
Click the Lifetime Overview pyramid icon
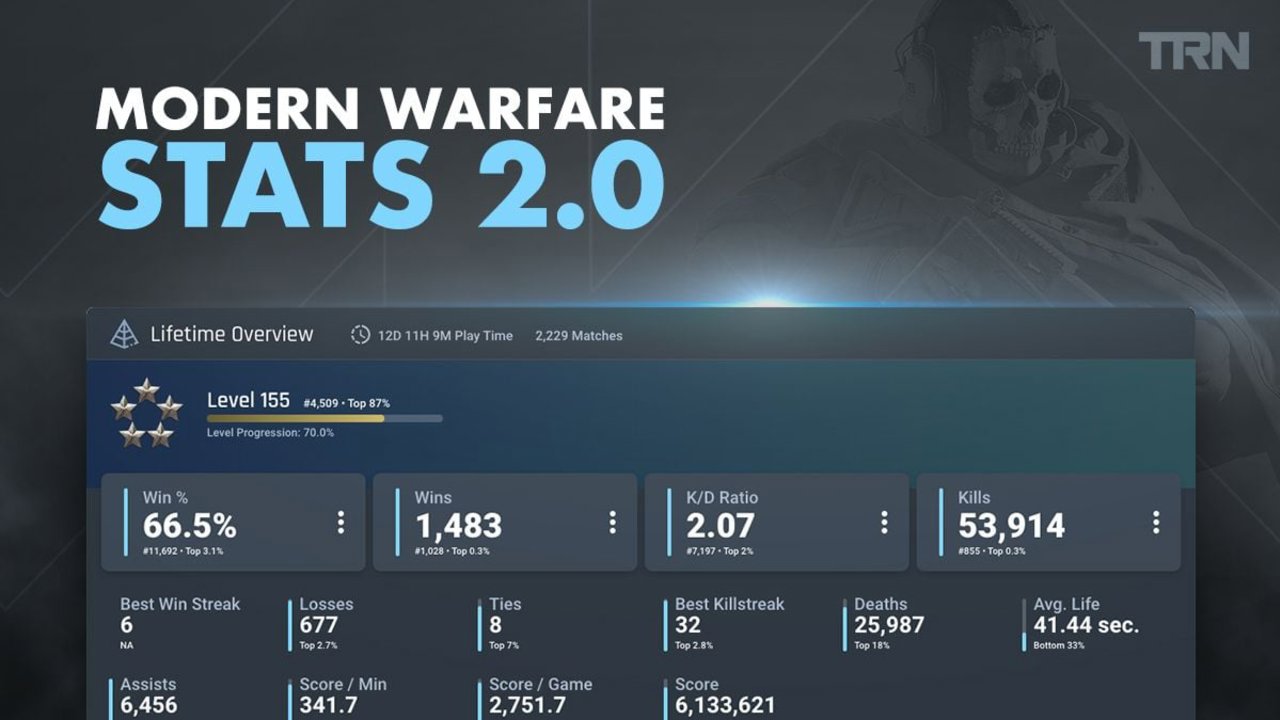124,334
